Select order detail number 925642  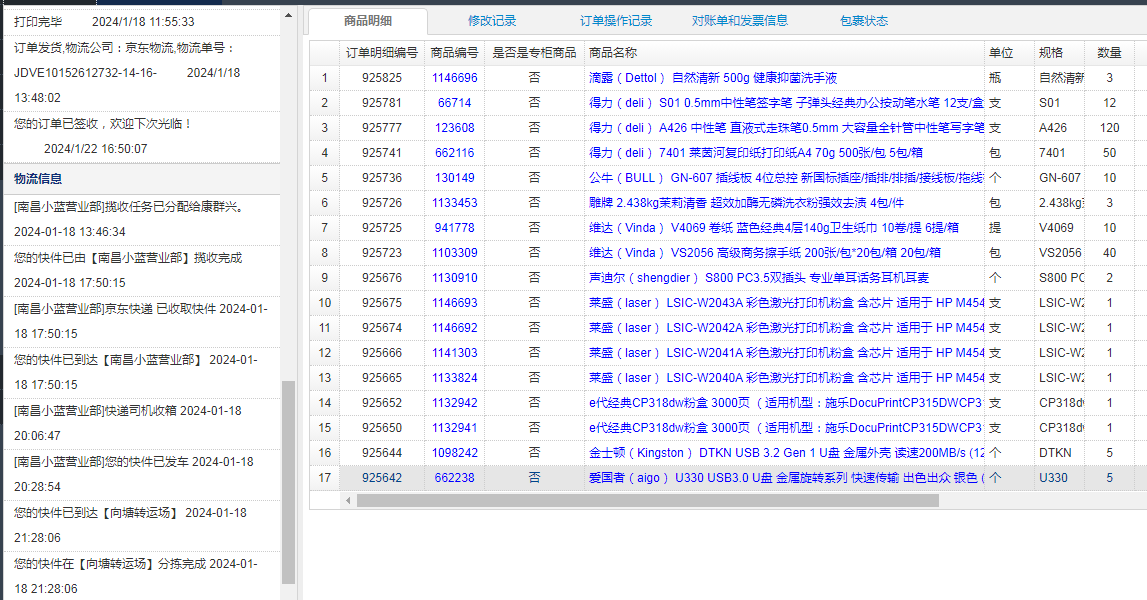tap(382, 478)
